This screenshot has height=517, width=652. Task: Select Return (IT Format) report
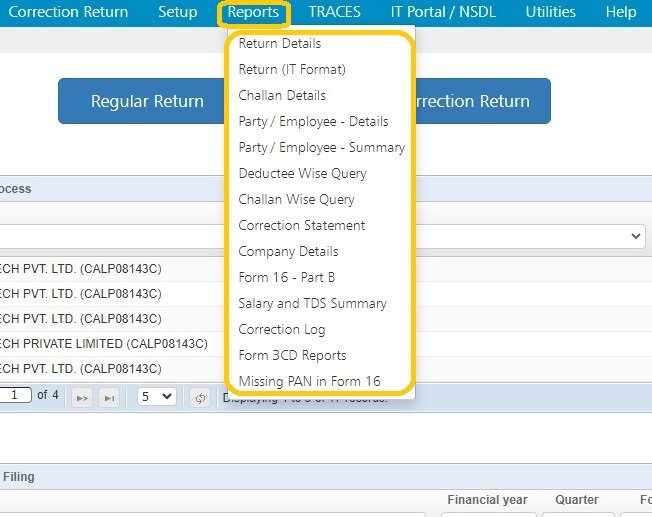tap(292, 69)
